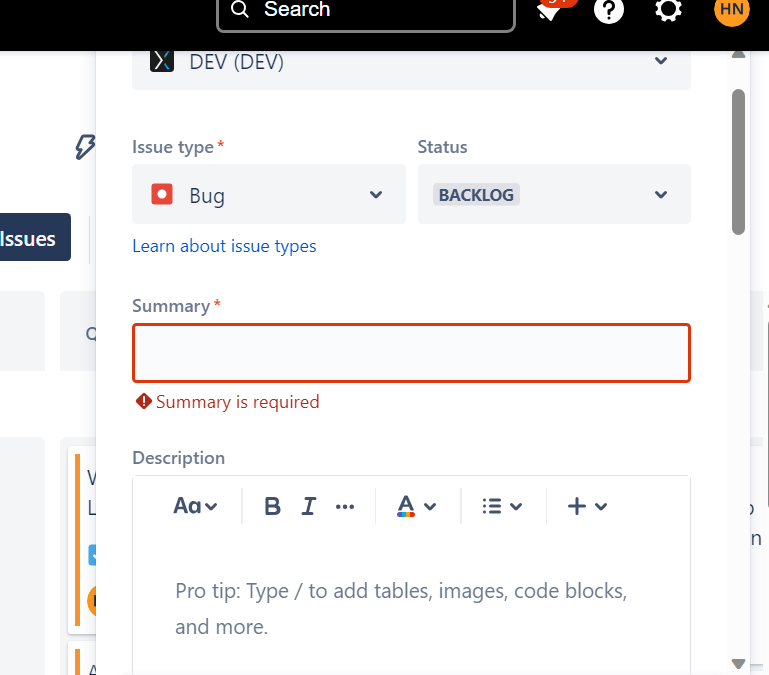The image size is (769, 675).
Task: Open the Help question mark icon
Action: 609,10
